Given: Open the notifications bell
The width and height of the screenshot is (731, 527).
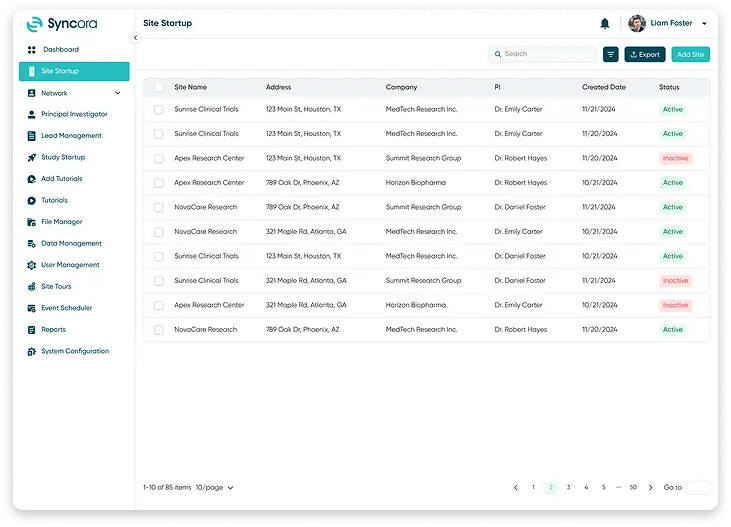Looking at the screenshot, I should click(605, 23).
